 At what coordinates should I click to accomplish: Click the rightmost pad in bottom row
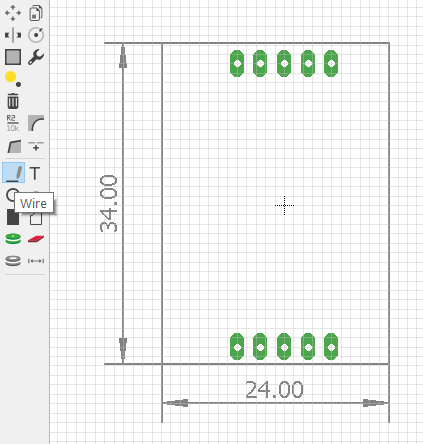[x=331, y=347]
